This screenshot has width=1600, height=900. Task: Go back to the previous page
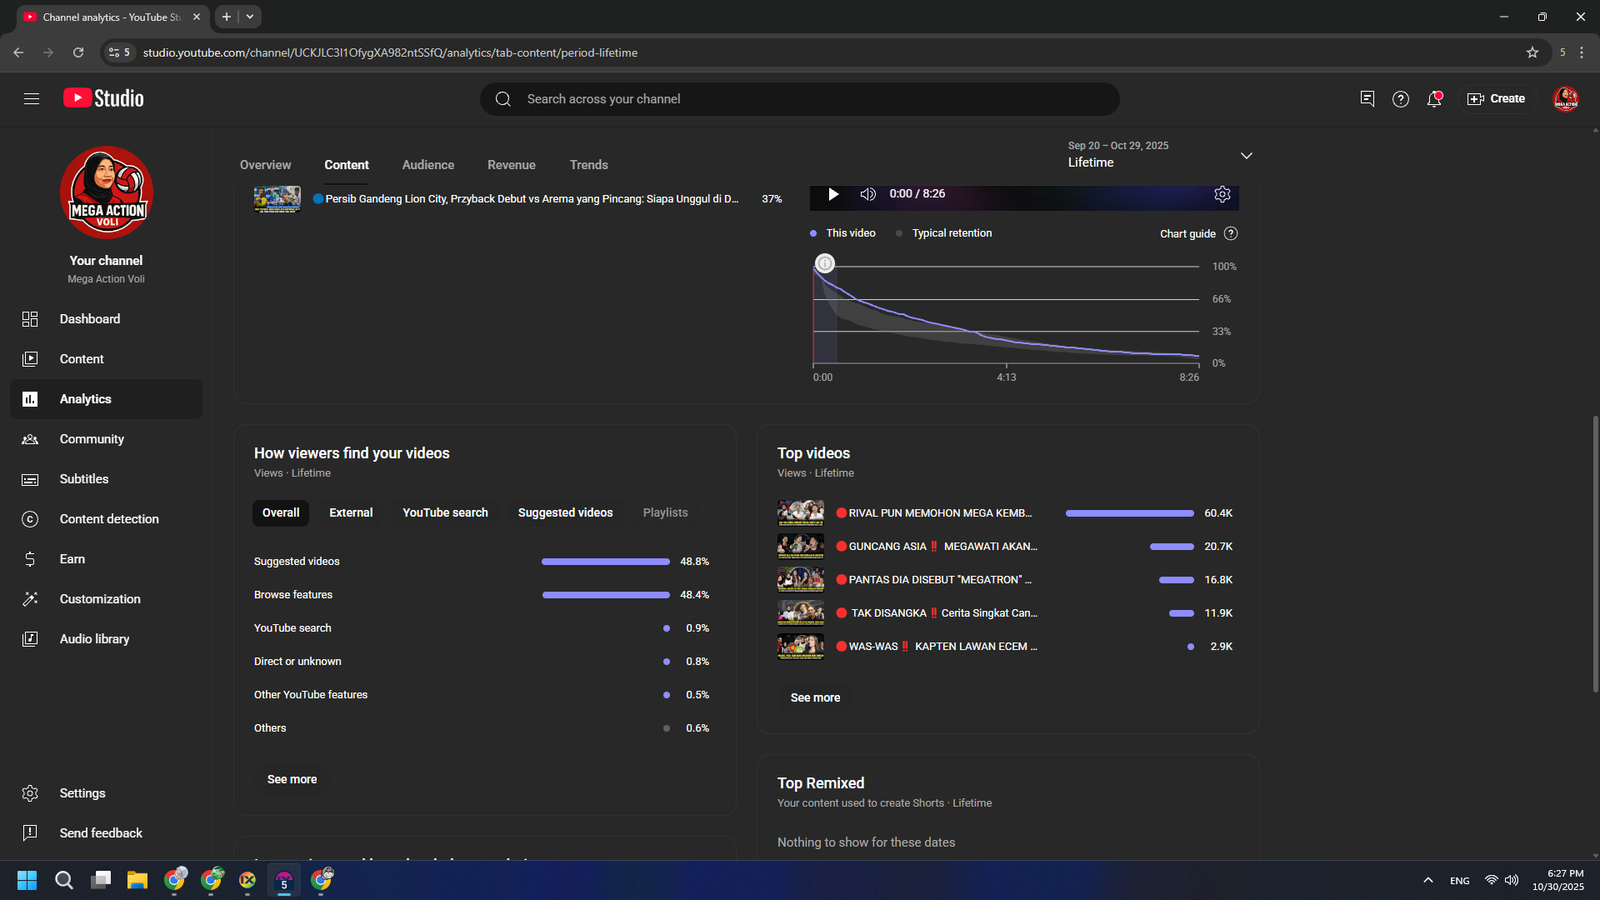[18, 52]
